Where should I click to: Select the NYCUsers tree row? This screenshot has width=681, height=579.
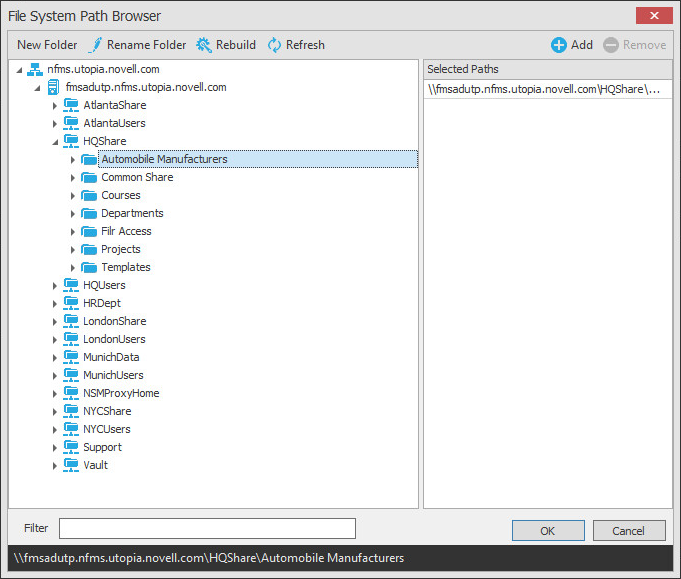coord(106,429)
